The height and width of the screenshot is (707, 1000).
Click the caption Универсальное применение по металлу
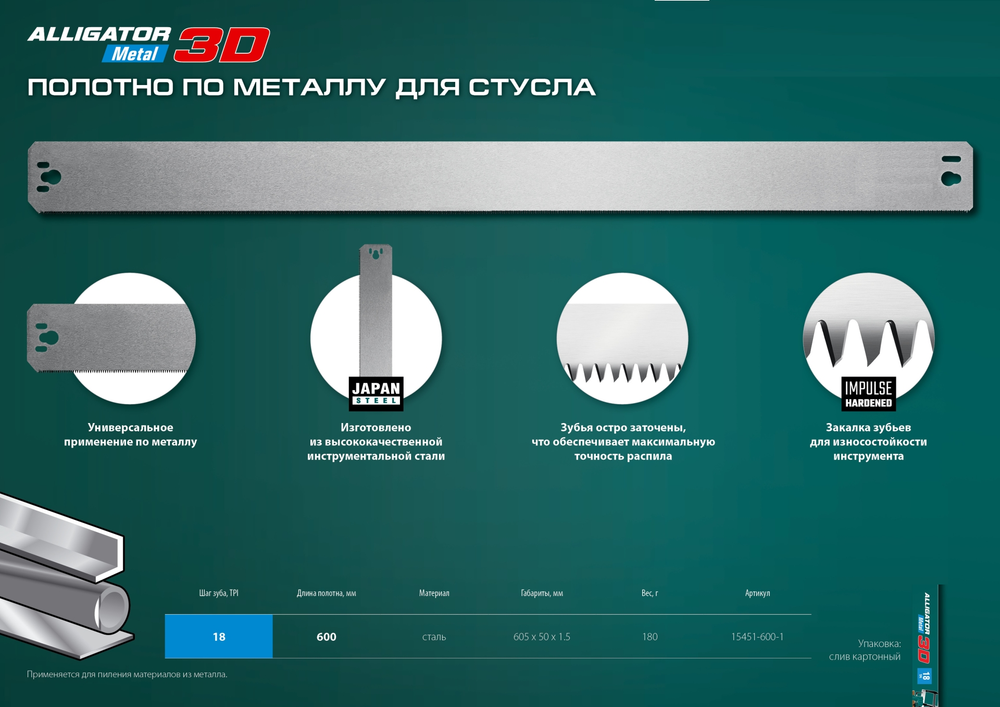tap(130, 435)
